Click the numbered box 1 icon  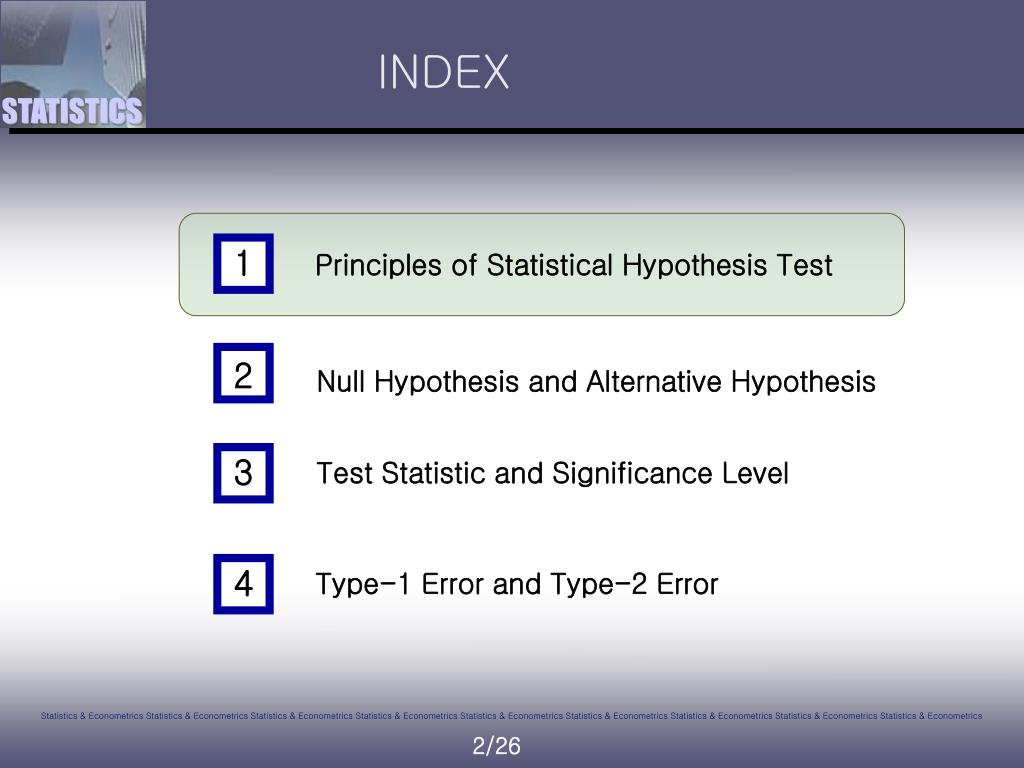click(243, 263)
